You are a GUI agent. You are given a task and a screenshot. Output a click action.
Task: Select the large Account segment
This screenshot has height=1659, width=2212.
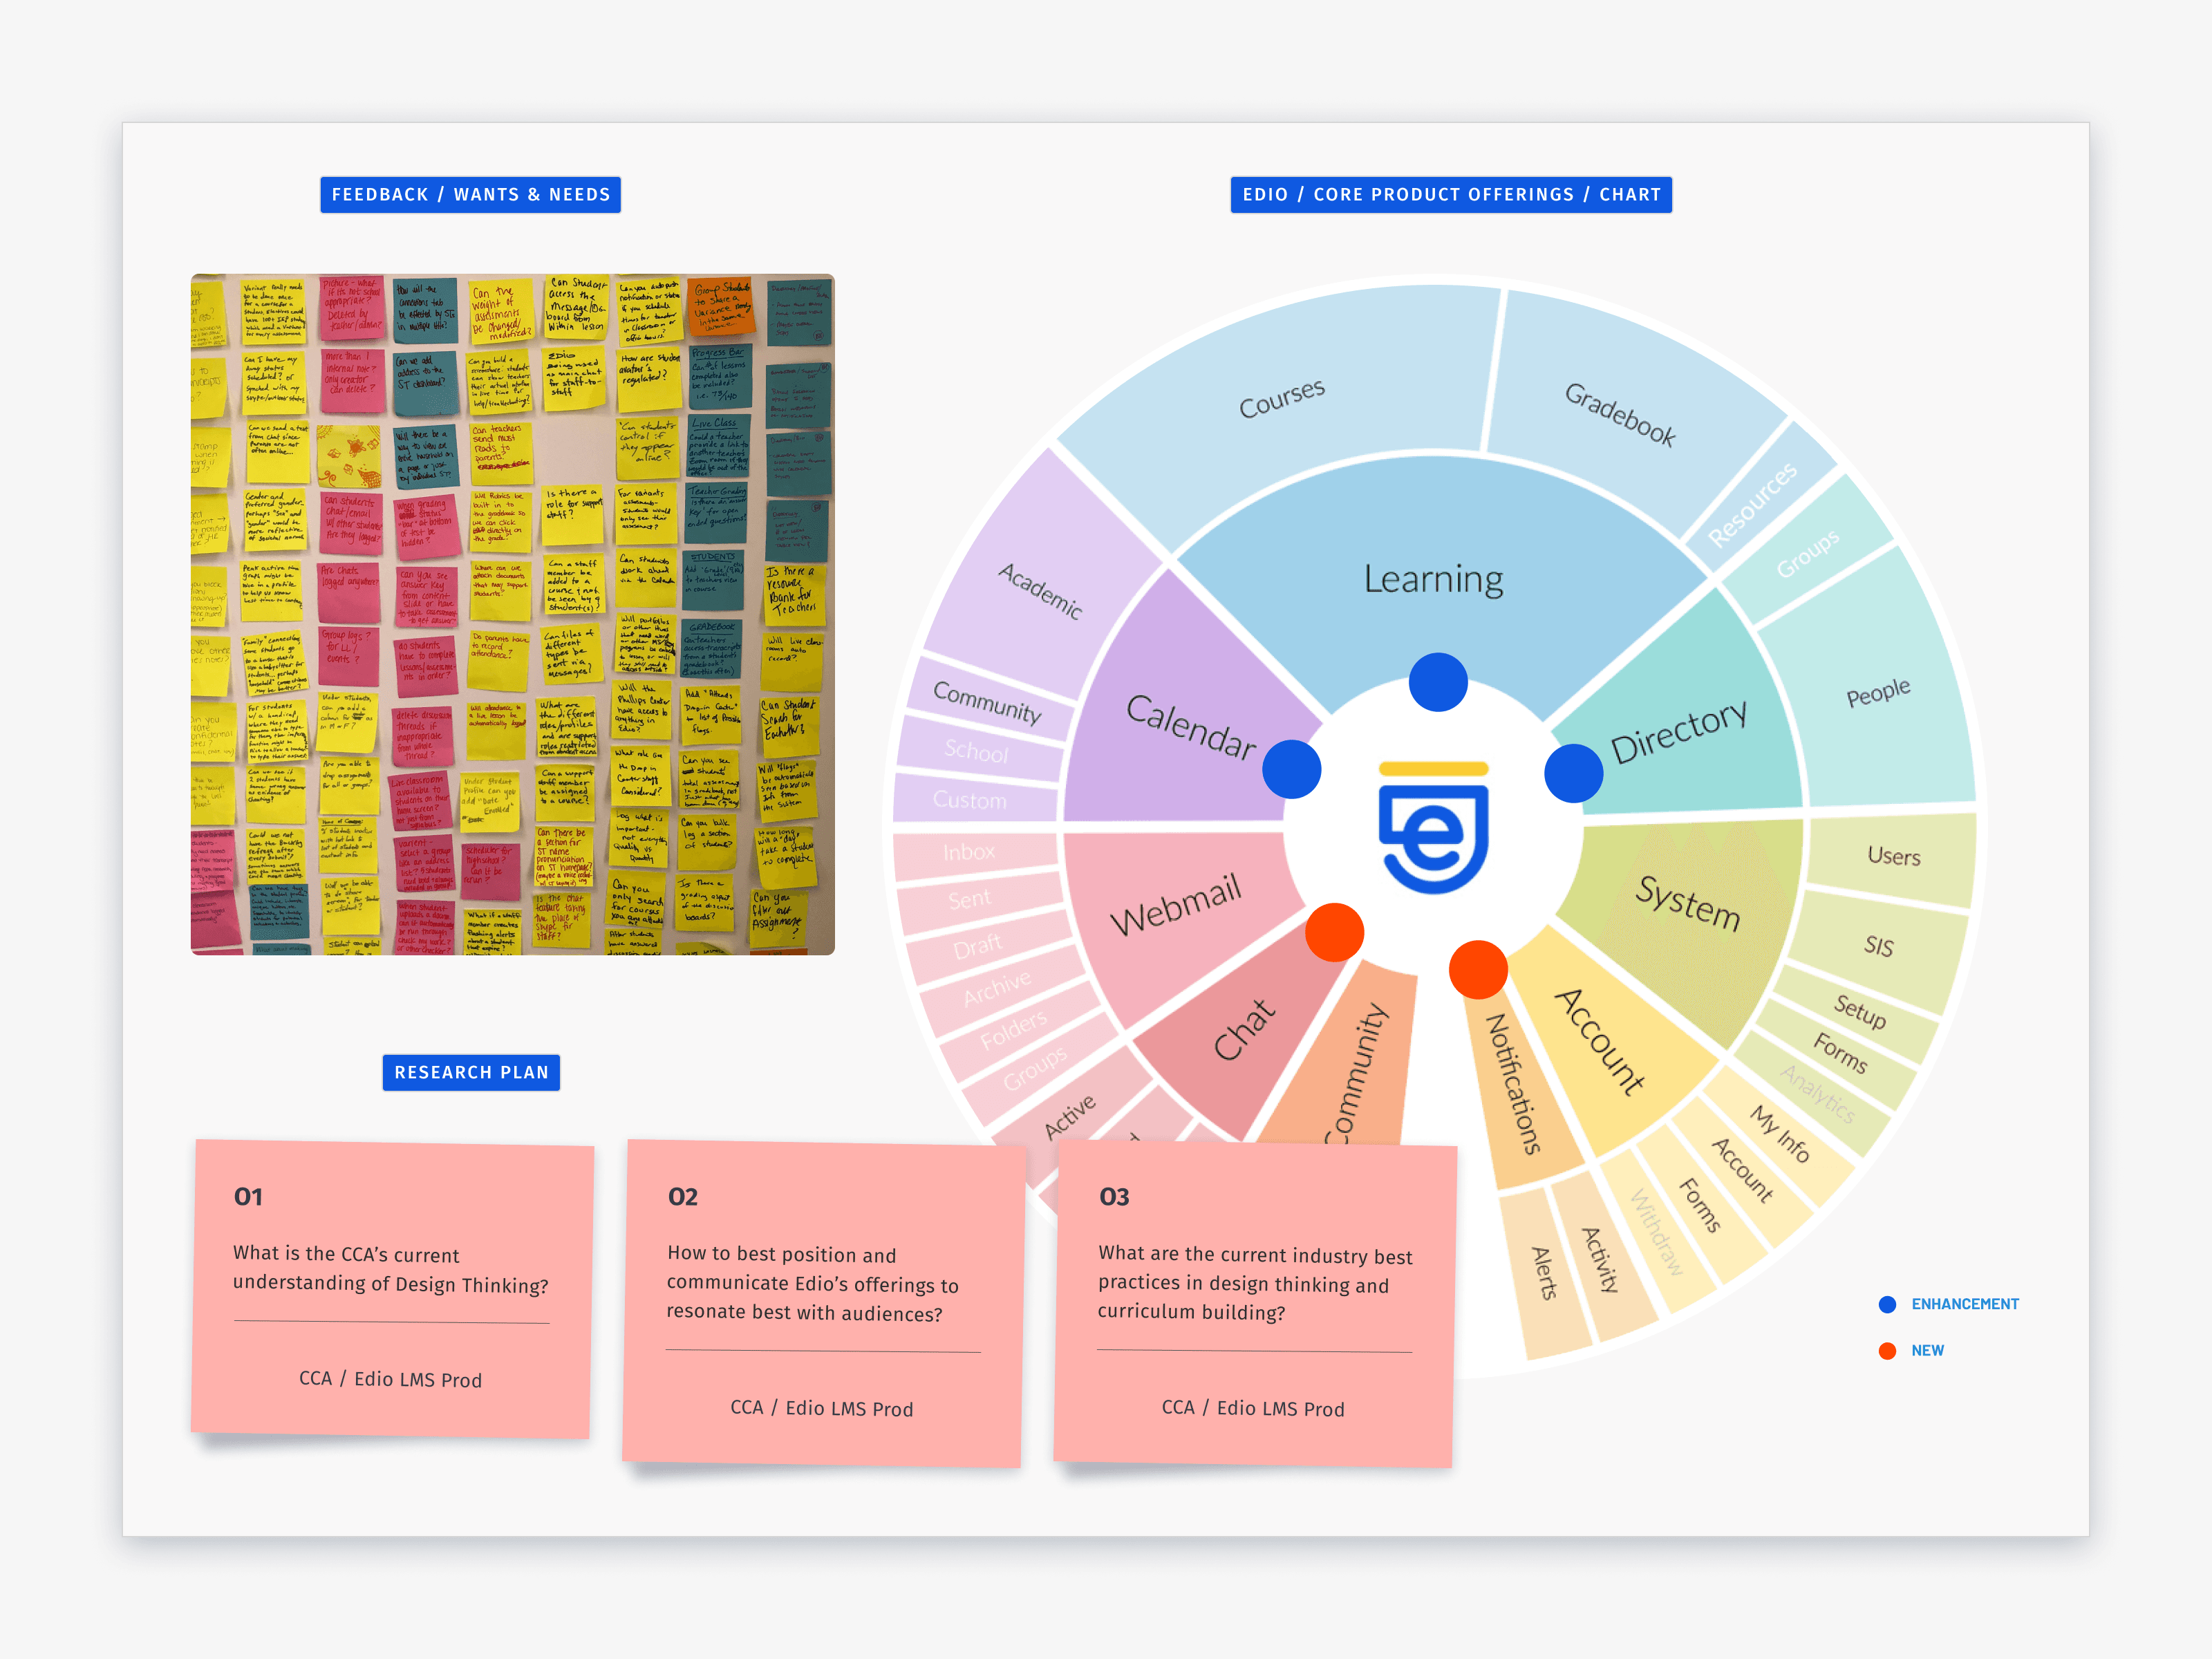pyautogui.click(x=1600, y=1042)
